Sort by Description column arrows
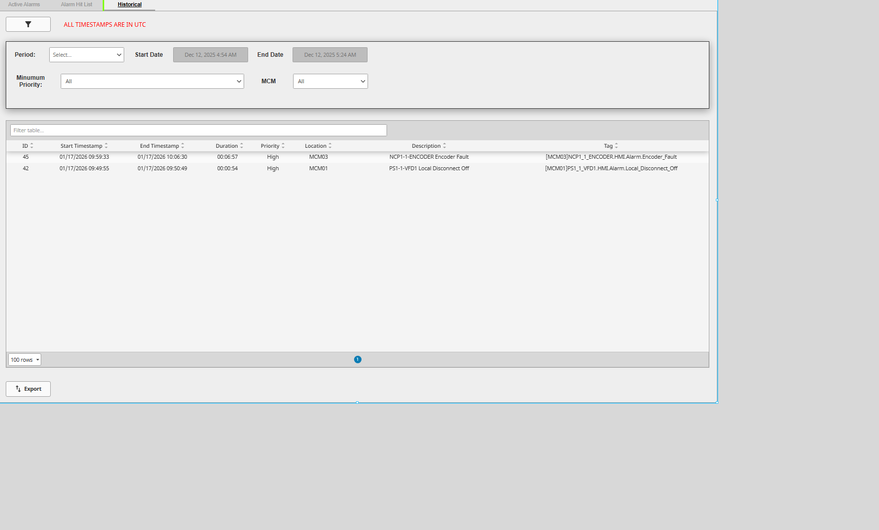 click(x=444, y=146)
